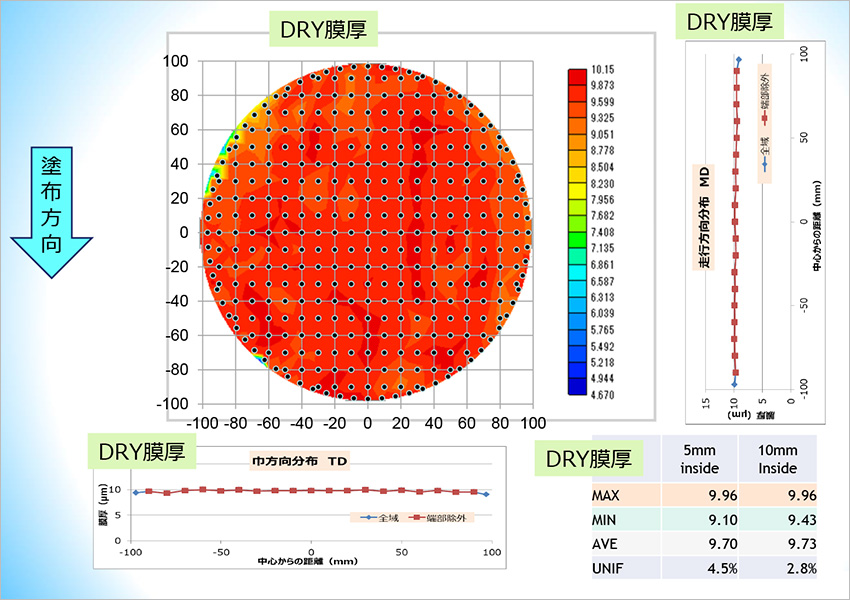Image resolution: width=850 pixels, height=600 pixels.
Task: Click the cyan 塗布方向 down arrow
Action: coord(51,214)
